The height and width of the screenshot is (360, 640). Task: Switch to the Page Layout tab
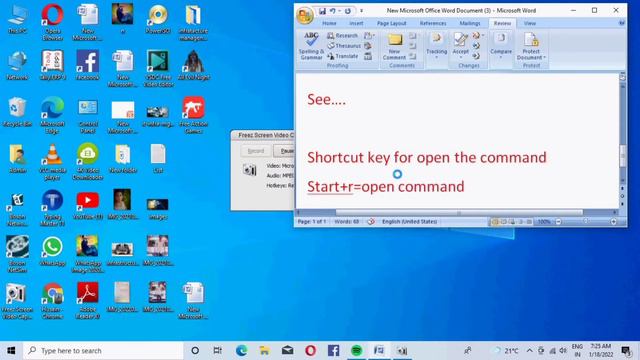391,23
